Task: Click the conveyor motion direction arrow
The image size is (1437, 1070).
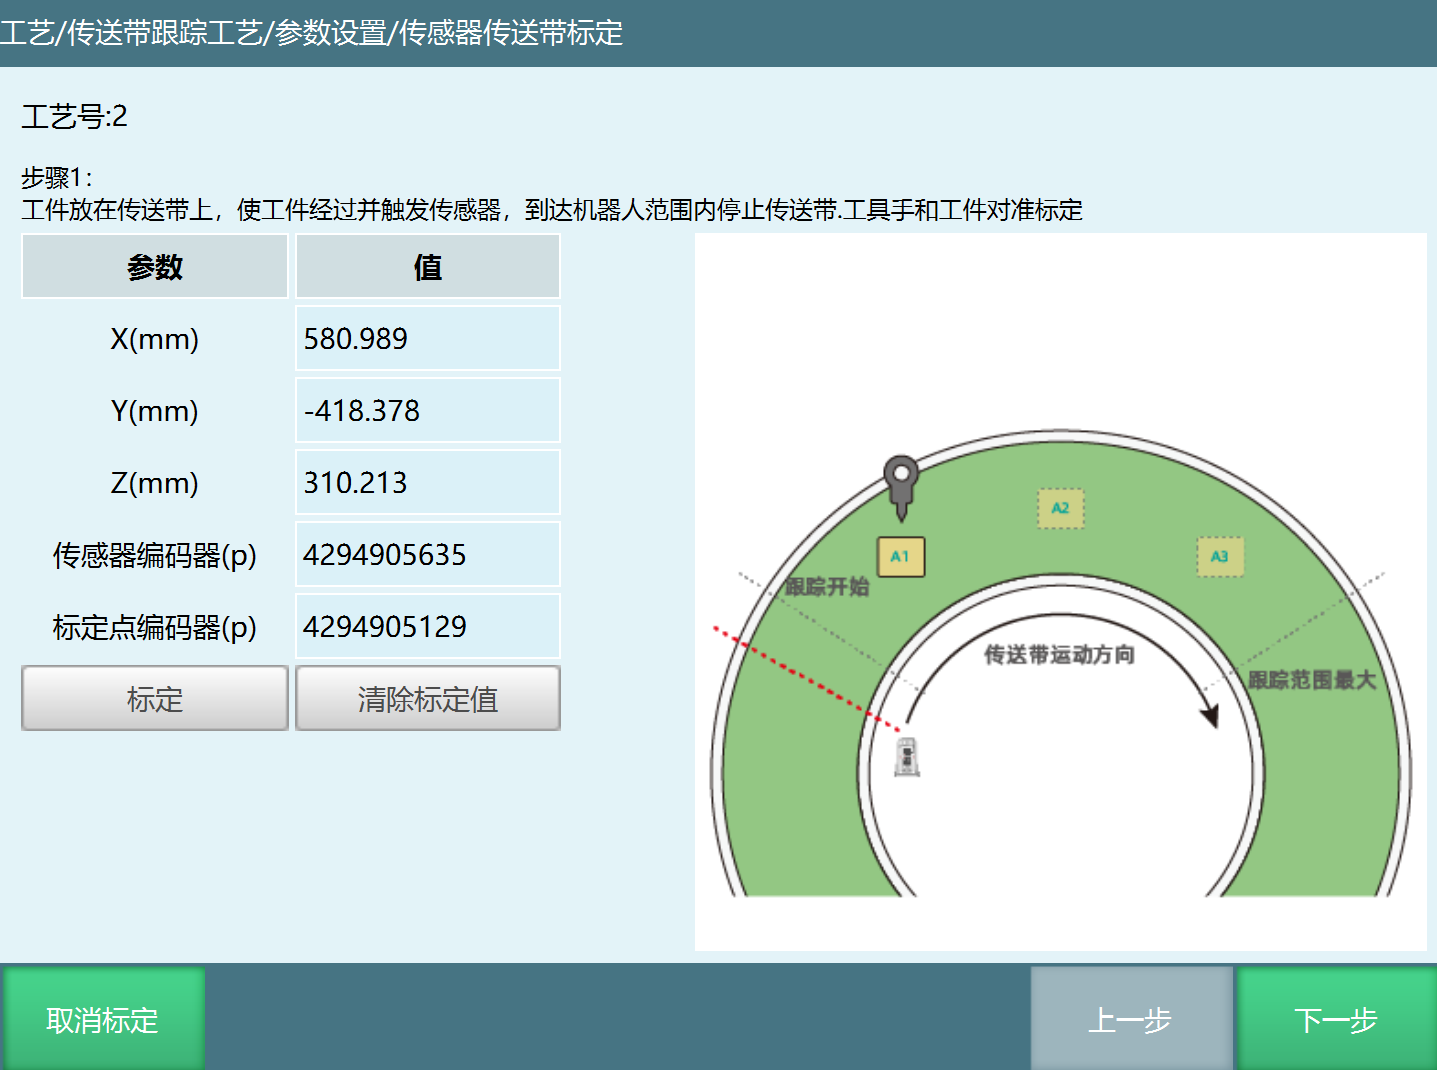Action: click(1210, 713)
